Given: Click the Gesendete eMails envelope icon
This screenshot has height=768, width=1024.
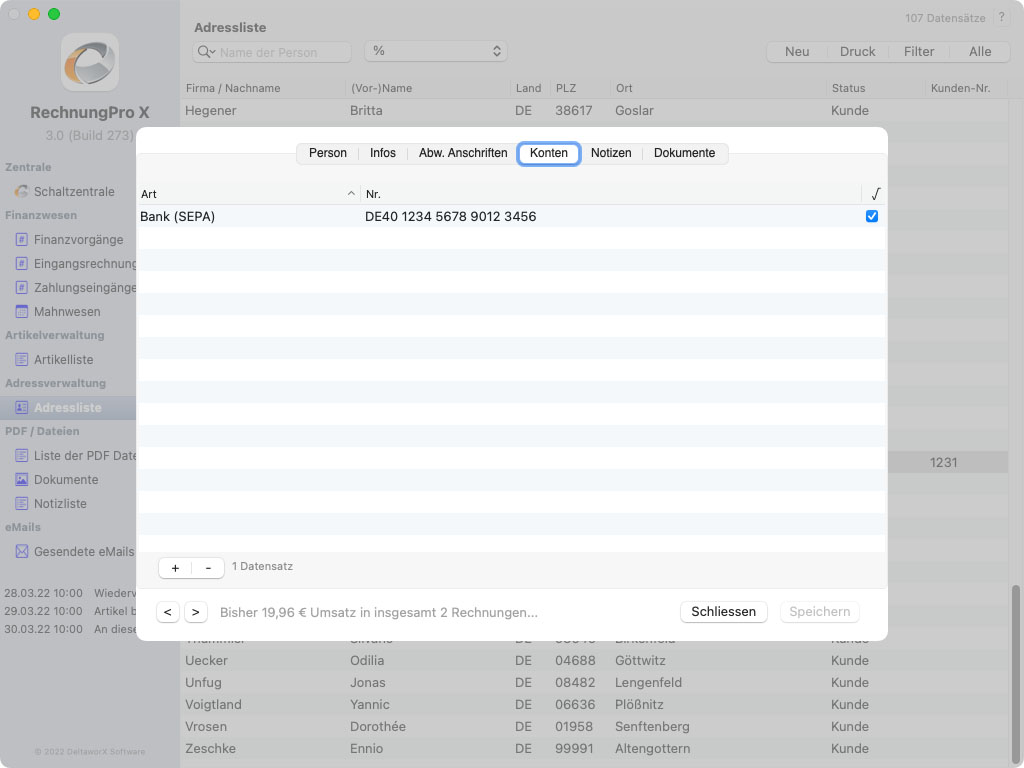Looking at the screenshot, I should 21,551.
